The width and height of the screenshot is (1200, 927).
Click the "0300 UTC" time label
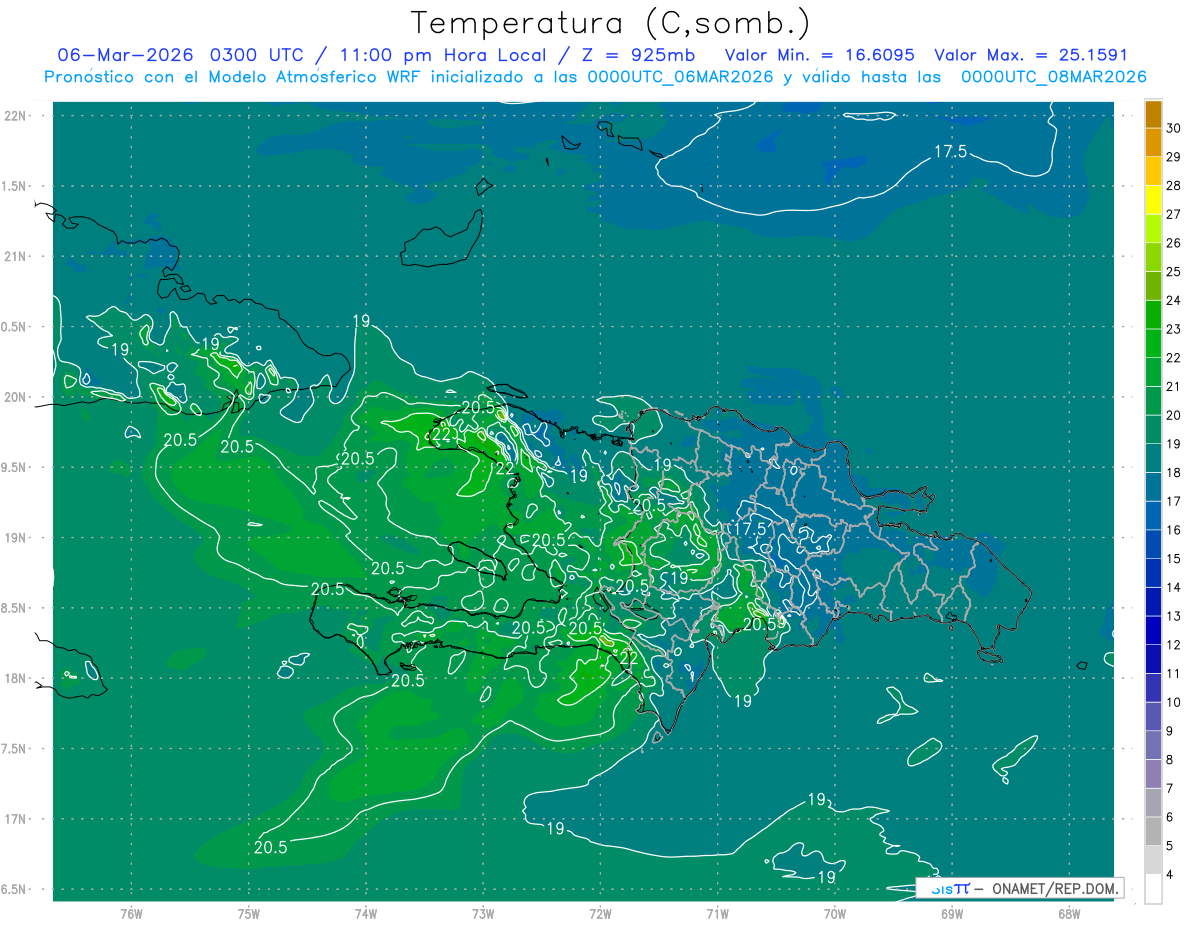[258, 55]
